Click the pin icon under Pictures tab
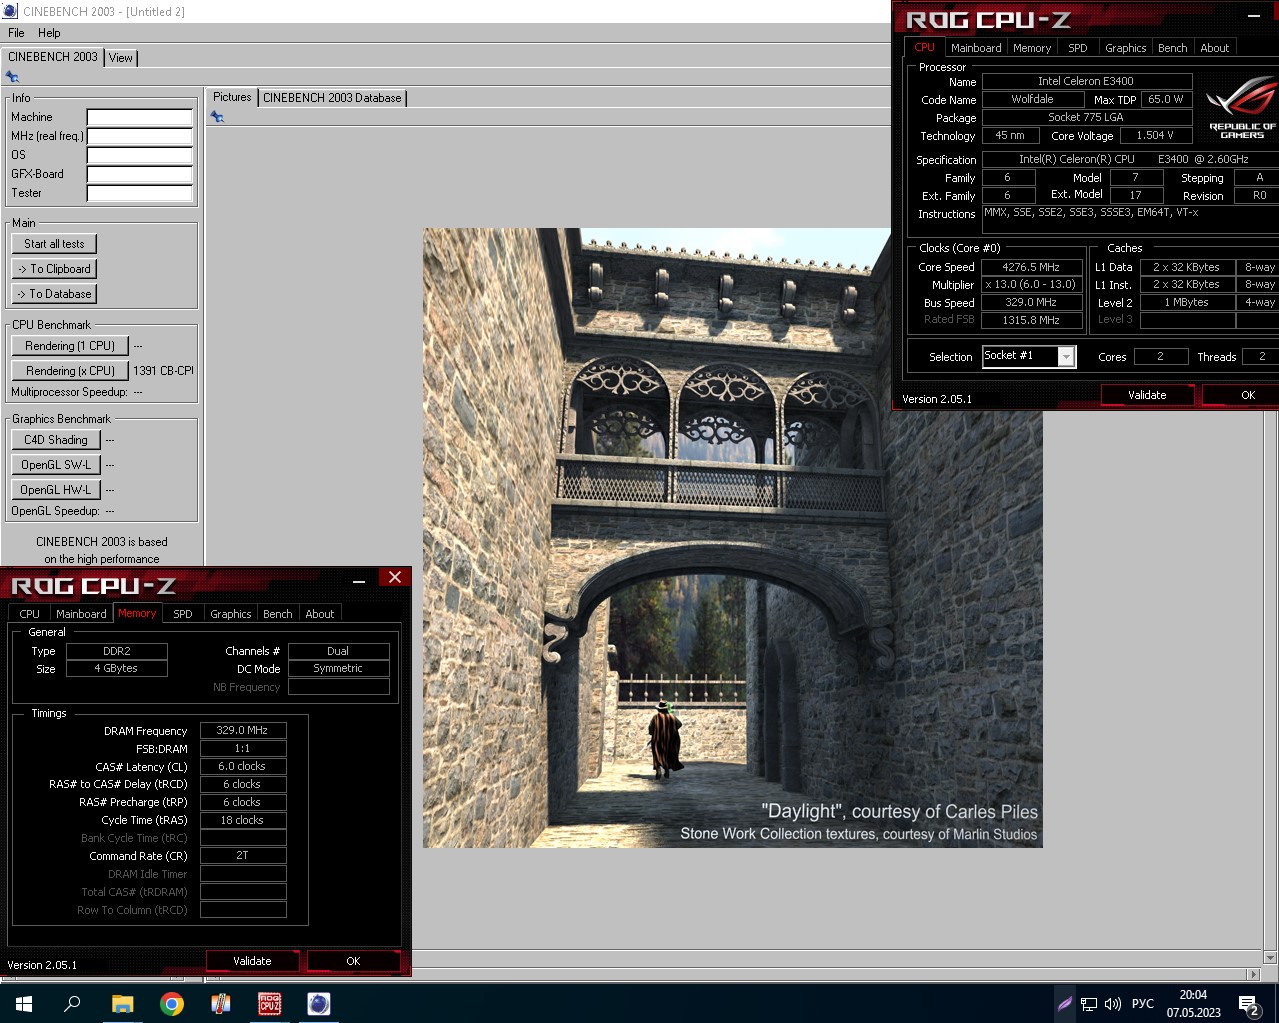 [217, 117]
